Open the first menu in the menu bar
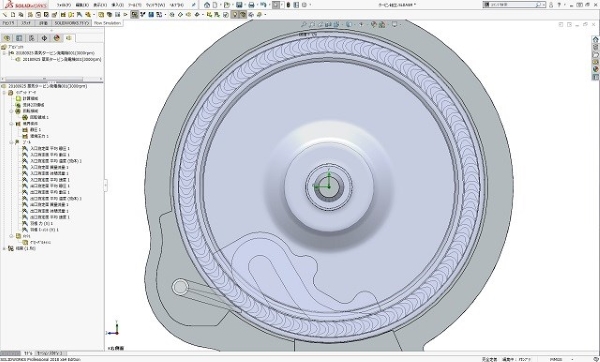 (64, 5)
